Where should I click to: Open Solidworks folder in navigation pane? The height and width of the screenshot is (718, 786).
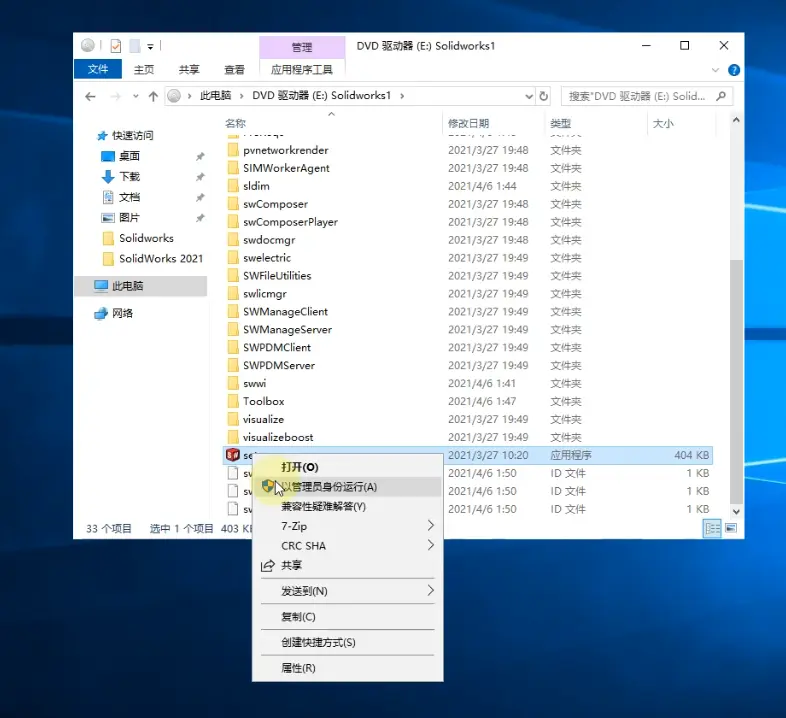146,238
